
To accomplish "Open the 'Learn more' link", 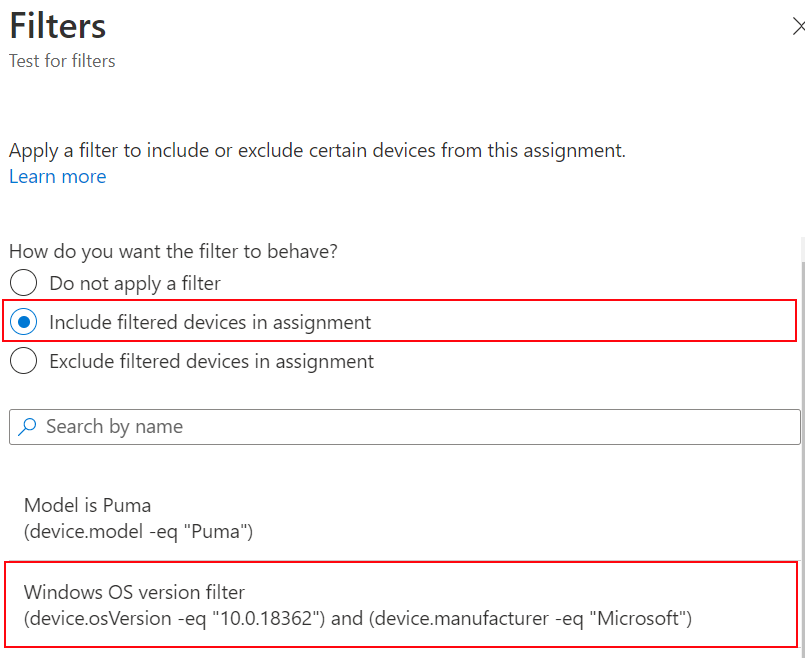I will (57, 176).
